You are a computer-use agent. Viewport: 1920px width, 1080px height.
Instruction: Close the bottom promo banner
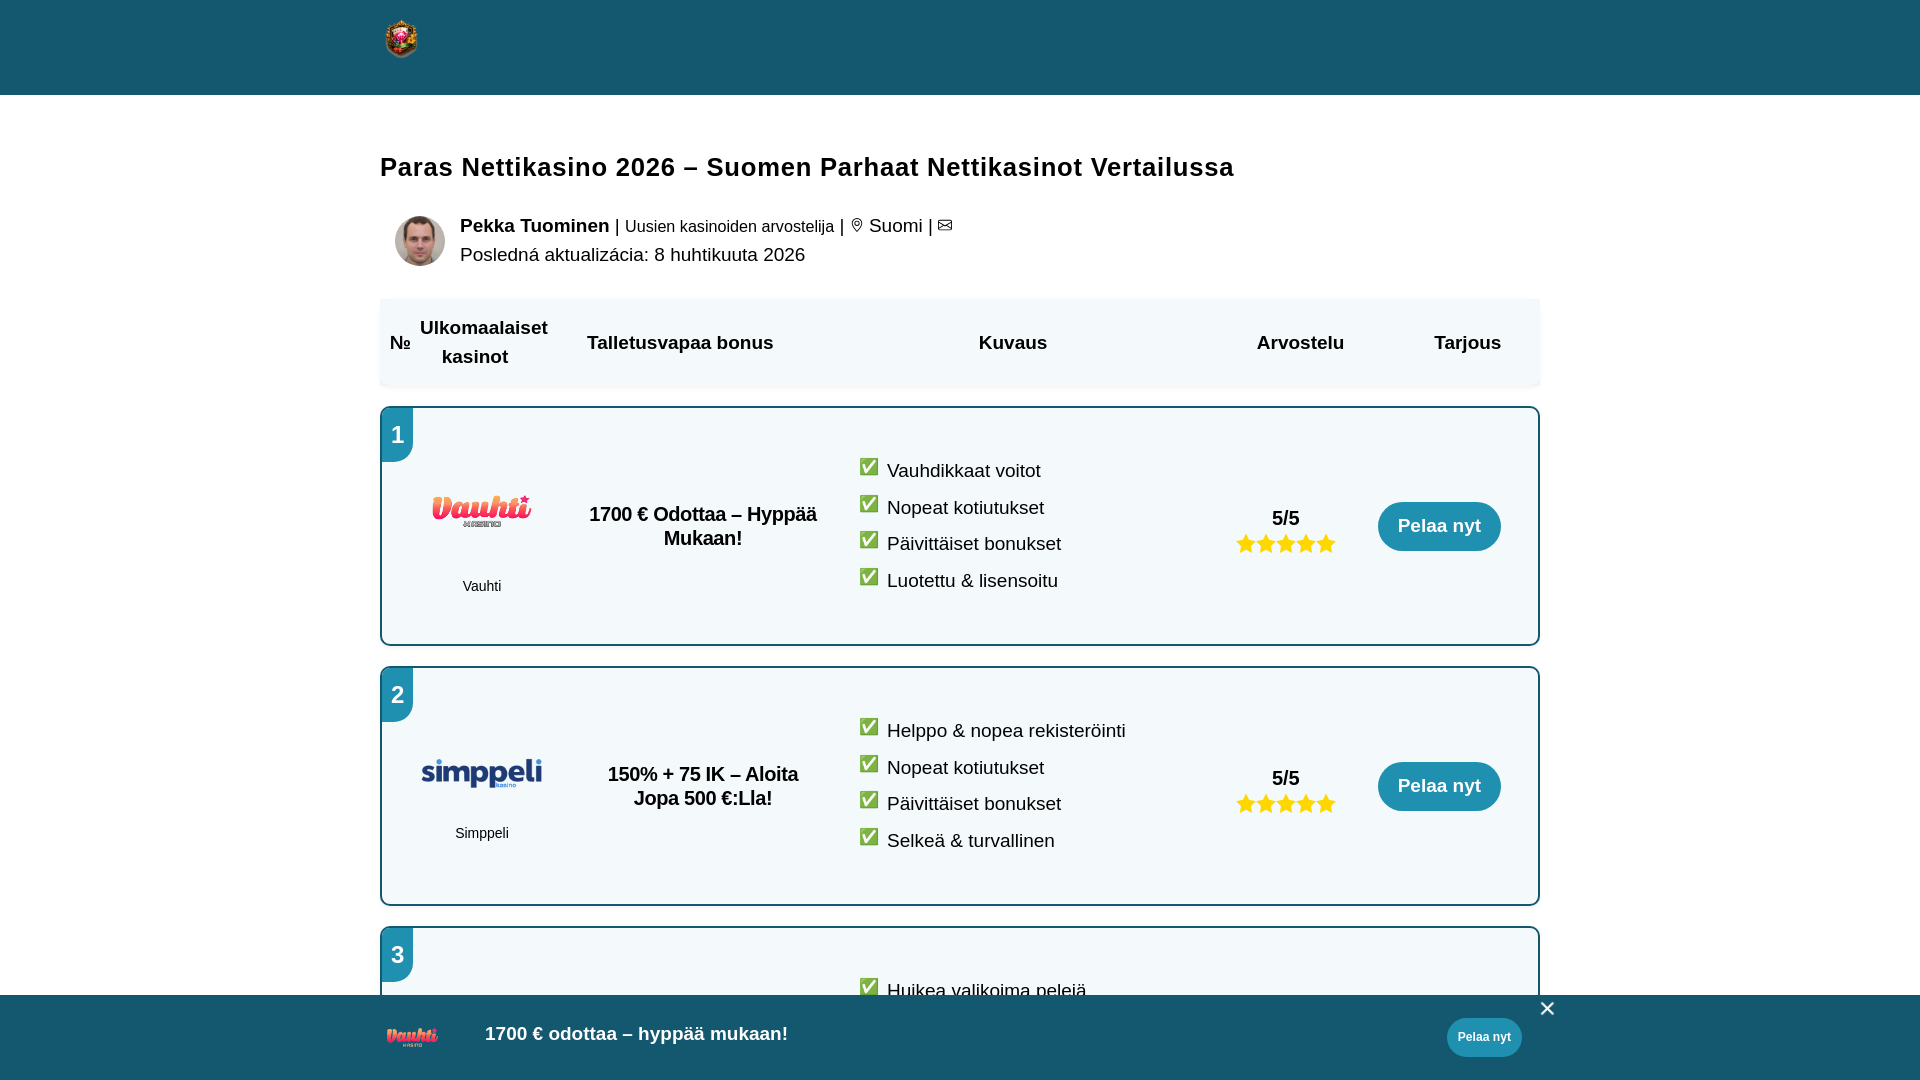click(x=1547, y=1009)
